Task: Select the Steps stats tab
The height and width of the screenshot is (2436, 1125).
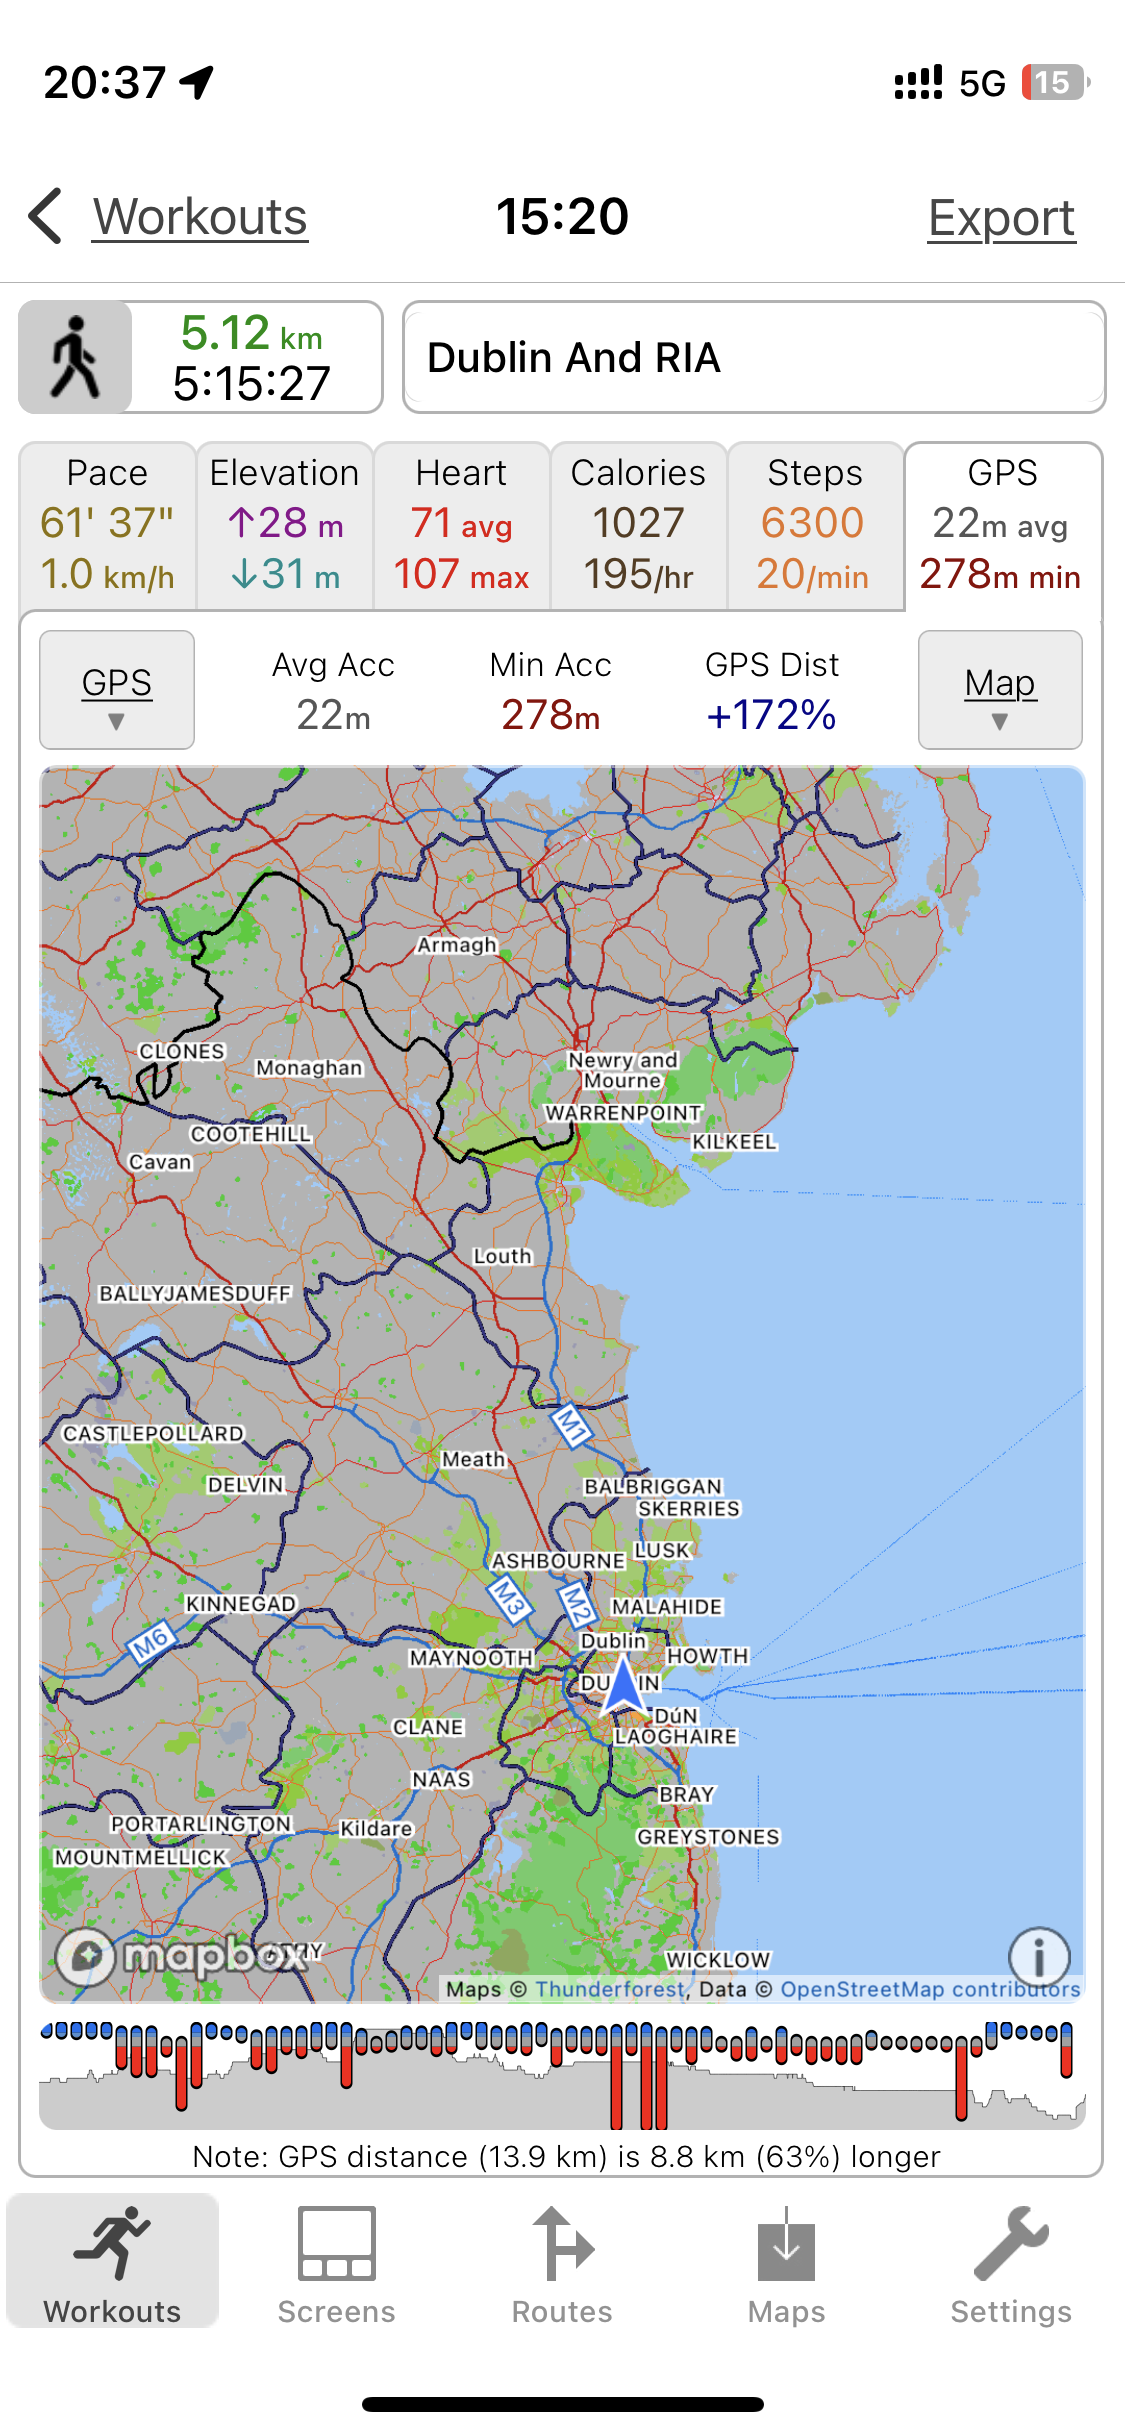Action: click(814, 525)
